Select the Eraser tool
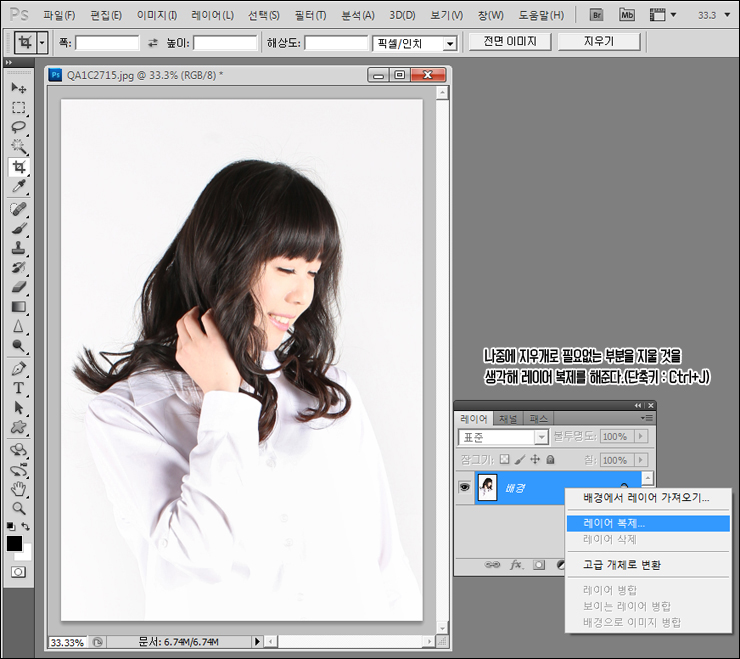 (x=18, y=287)
